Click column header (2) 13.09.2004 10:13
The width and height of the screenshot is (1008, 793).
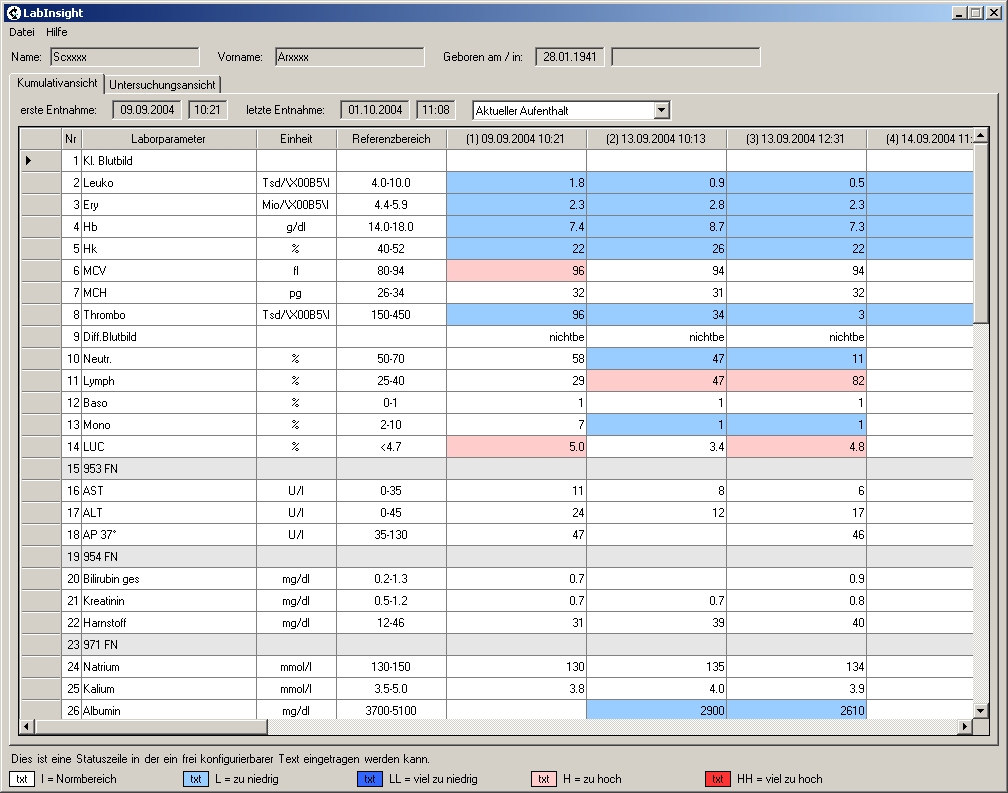[x=656, y=139]
